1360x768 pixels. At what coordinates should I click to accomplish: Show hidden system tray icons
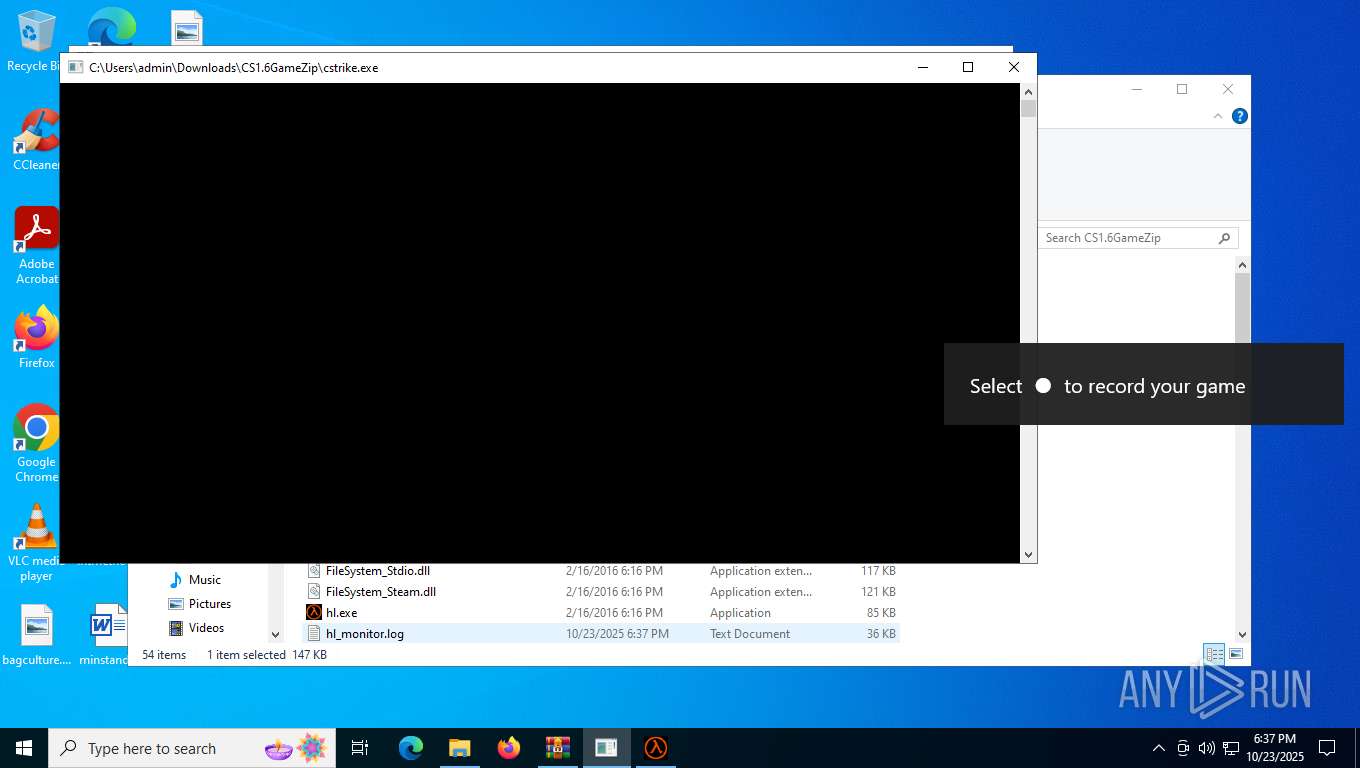tap(1159, 748)
